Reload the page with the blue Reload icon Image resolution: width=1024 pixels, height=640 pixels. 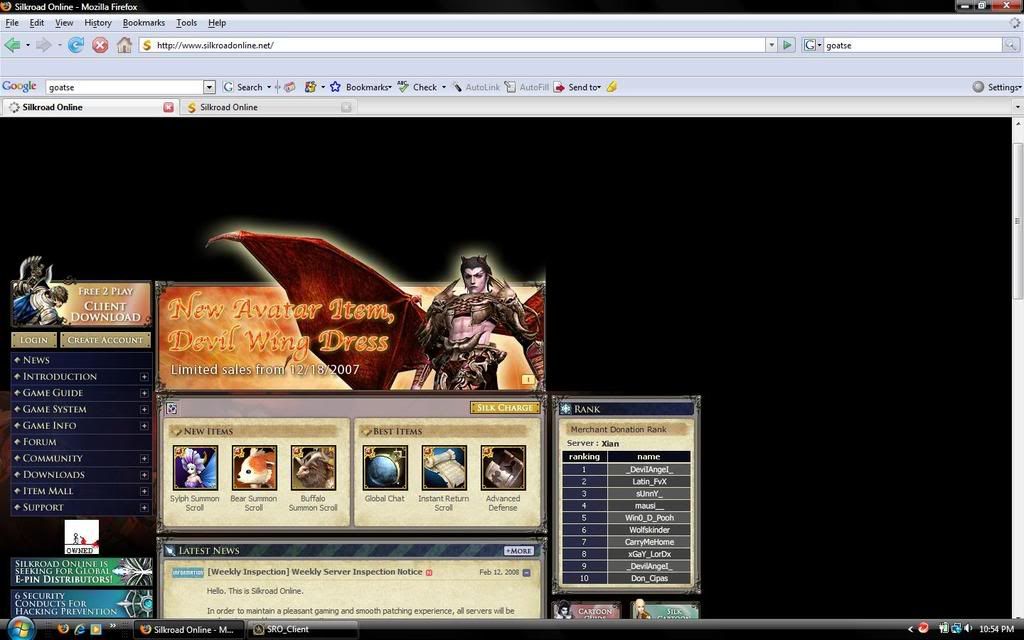76,45
